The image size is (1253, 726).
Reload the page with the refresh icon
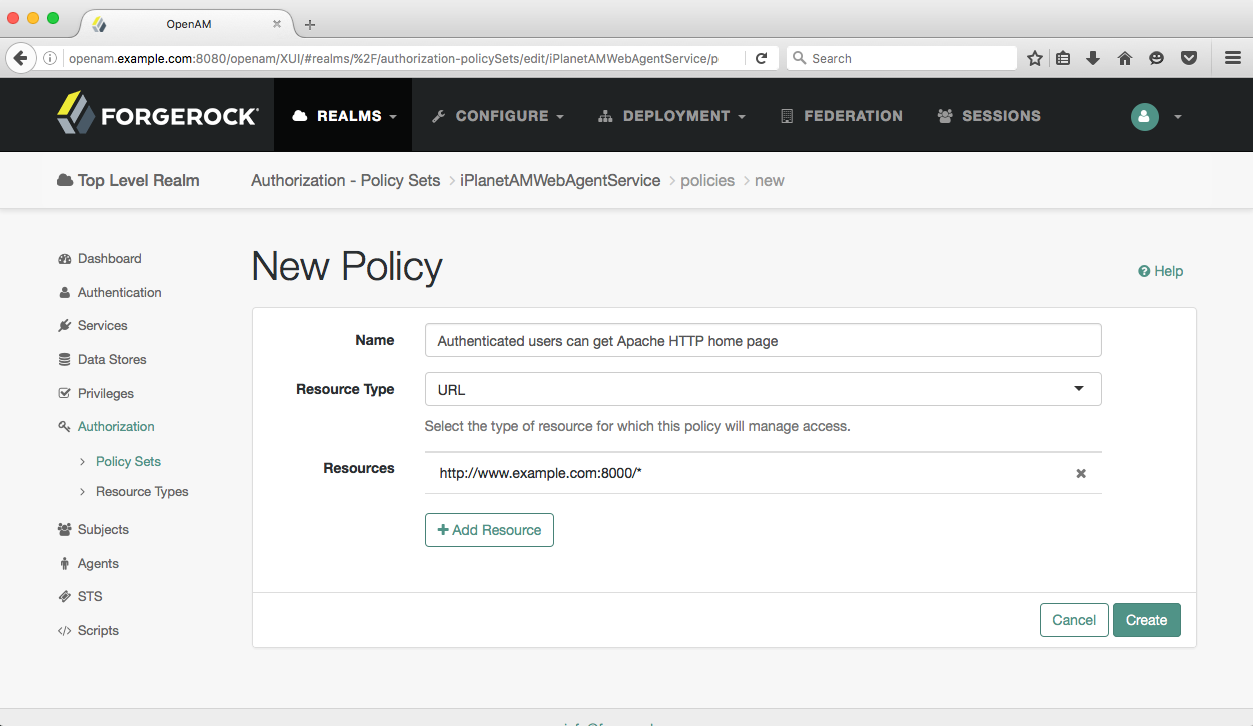[x=761, y=59]
